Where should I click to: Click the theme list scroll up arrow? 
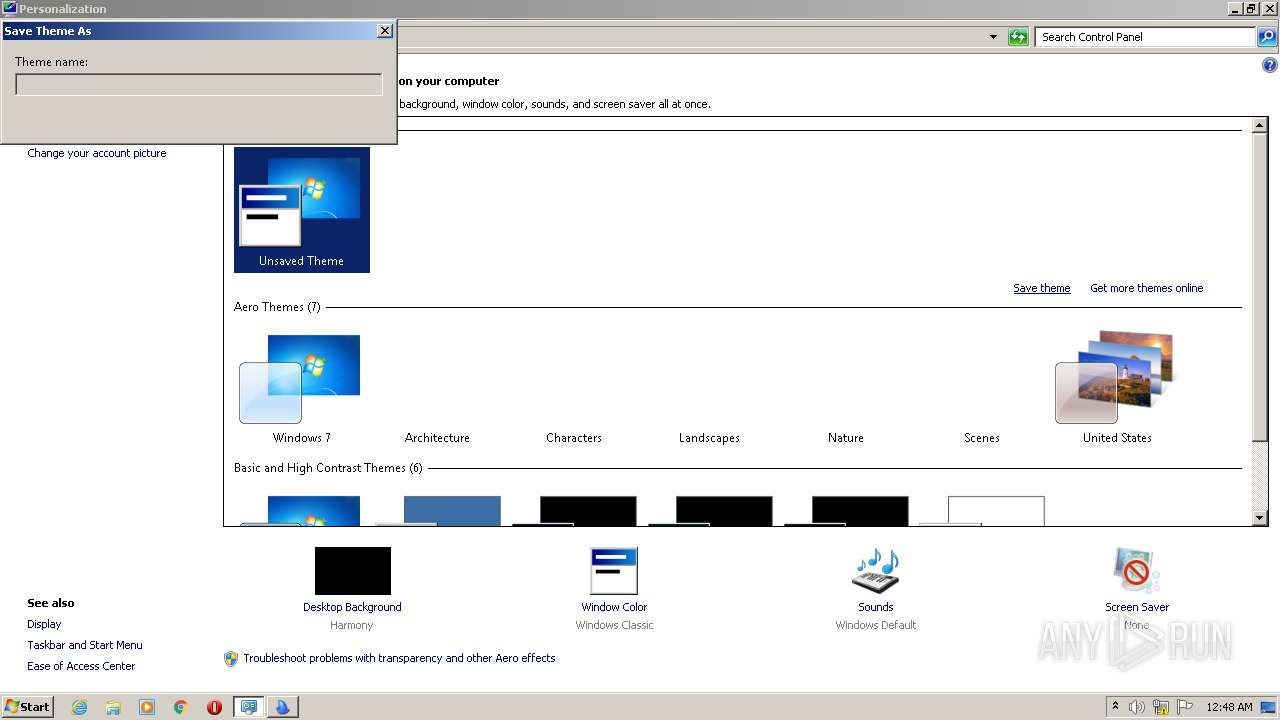coord(1260,126)
